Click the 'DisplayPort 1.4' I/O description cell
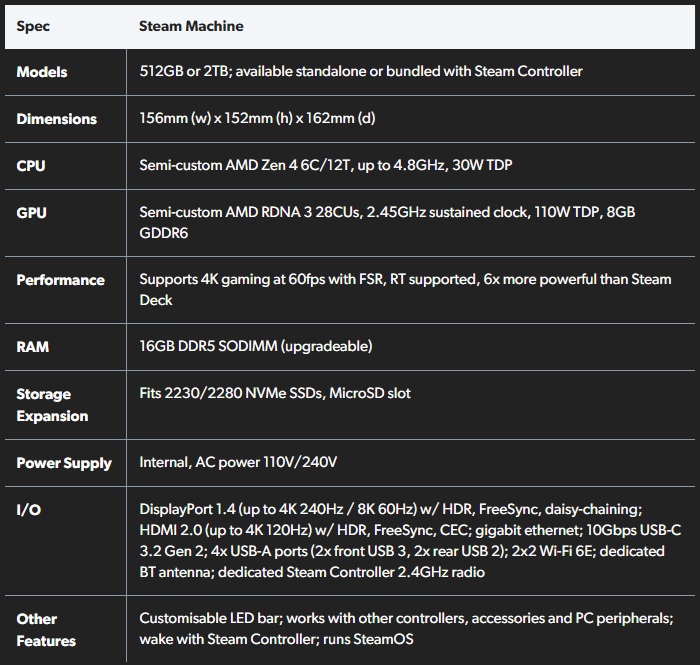The width and height of the screenshot is (700, 665). point(410,540)
